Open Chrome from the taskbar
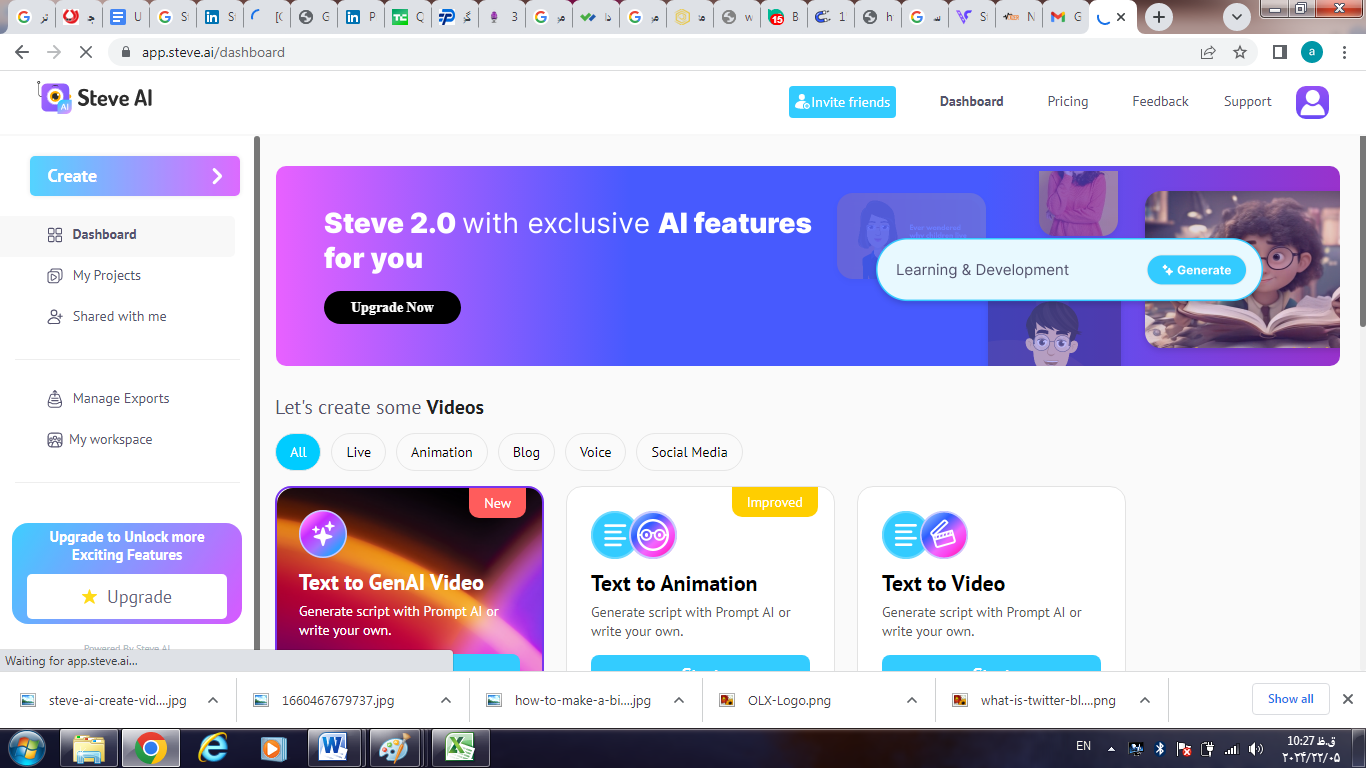Screen dimensions: 1366x768 point(151,748)
